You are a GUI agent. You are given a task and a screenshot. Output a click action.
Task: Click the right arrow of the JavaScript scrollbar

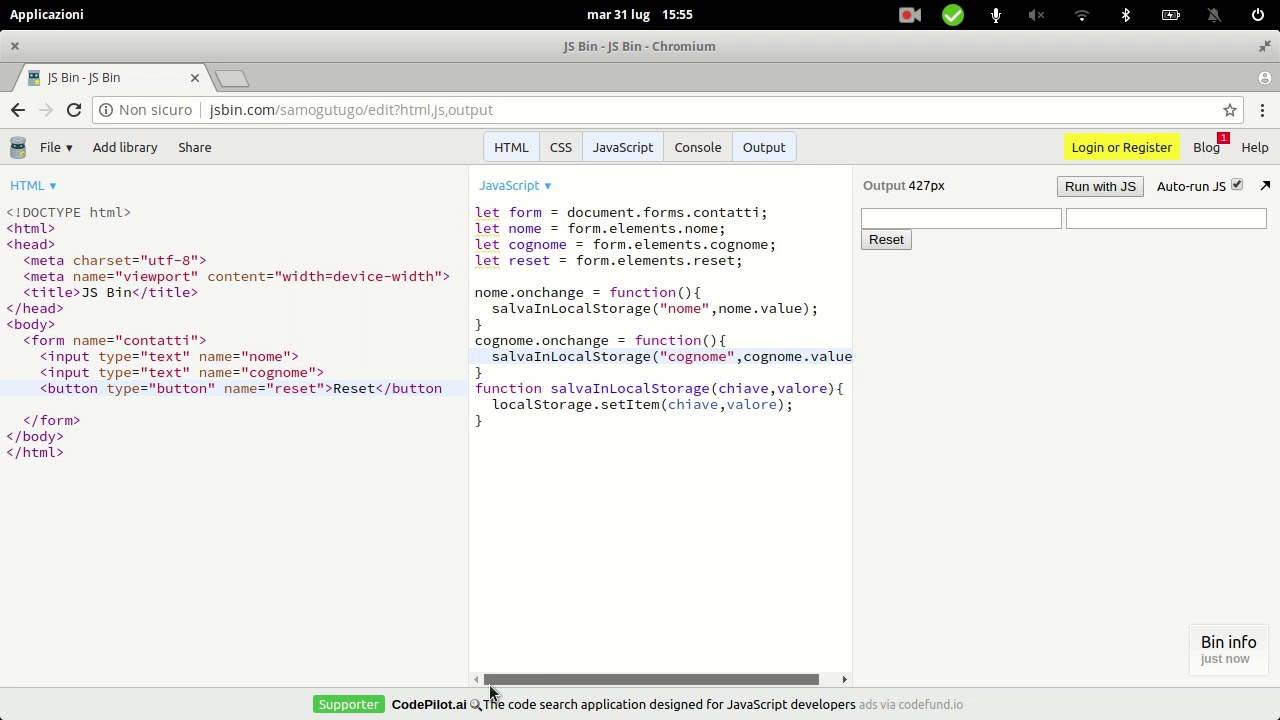pos(844,680)
